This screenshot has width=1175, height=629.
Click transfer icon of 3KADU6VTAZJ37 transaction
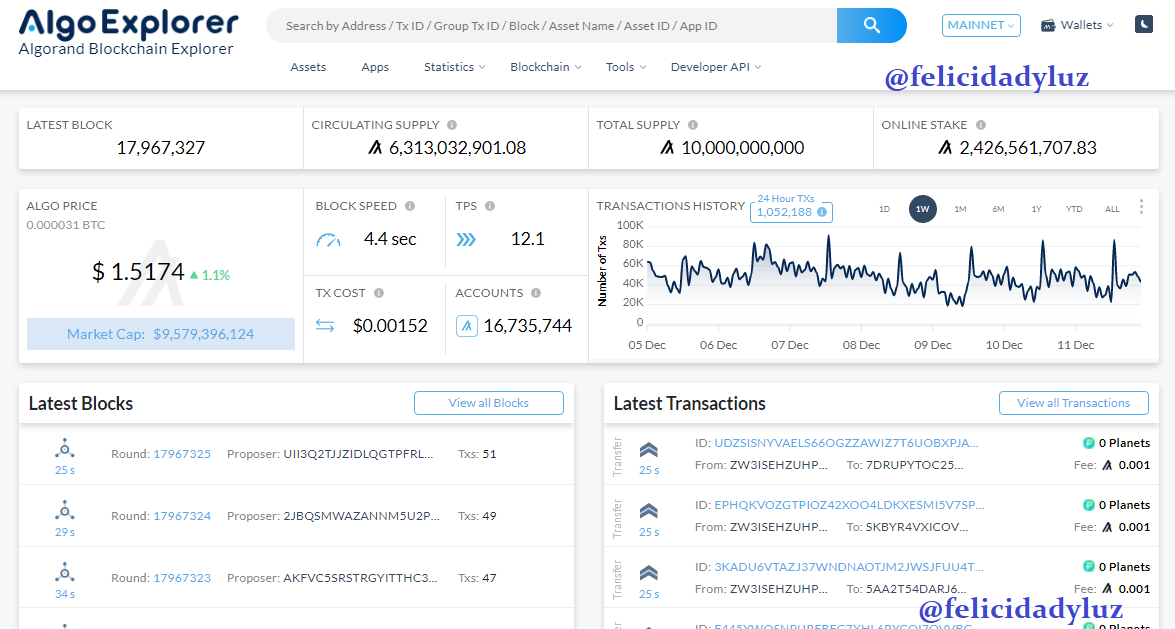point(649,574)
